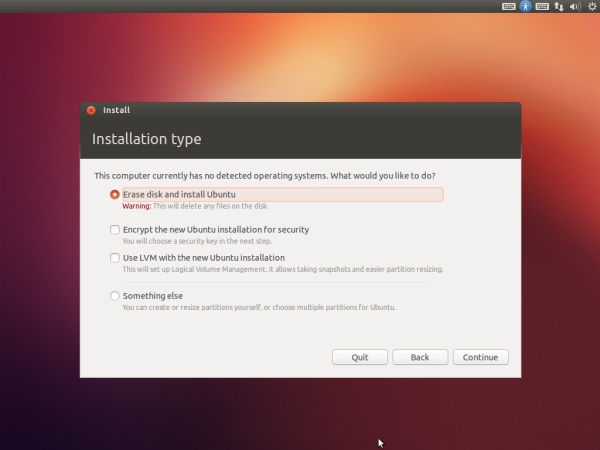Go to the previous step with Back
The height and width of the screenshot is (450, 600).
click(x=420, y=357)
